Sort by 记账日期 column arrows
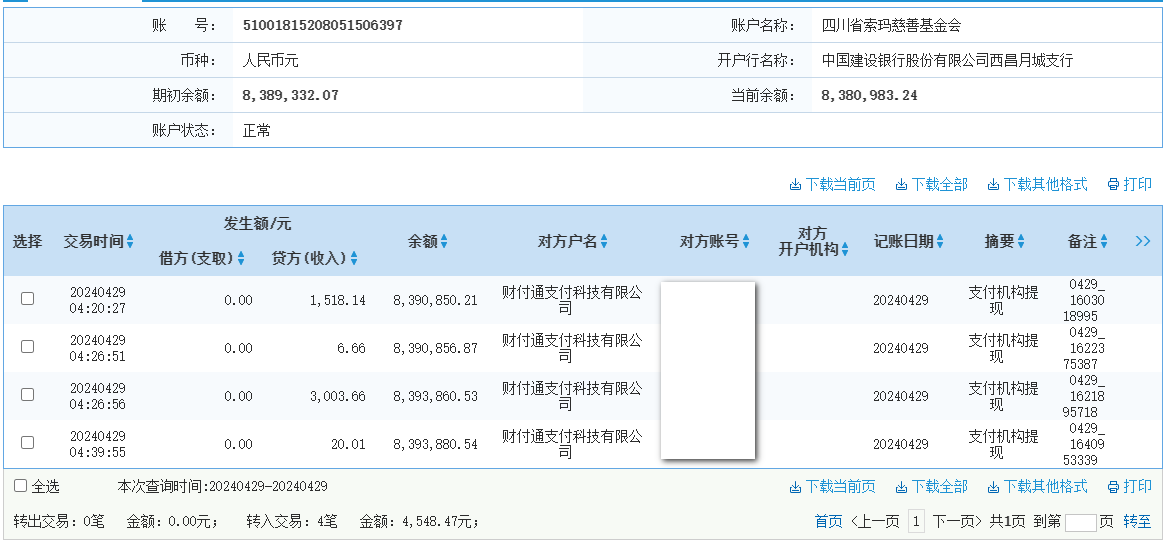 click(940, 242)
